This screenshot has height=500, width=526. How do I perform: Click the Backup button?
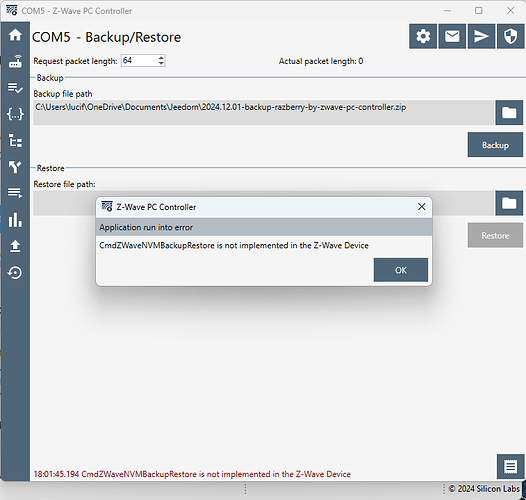[495, 145]
